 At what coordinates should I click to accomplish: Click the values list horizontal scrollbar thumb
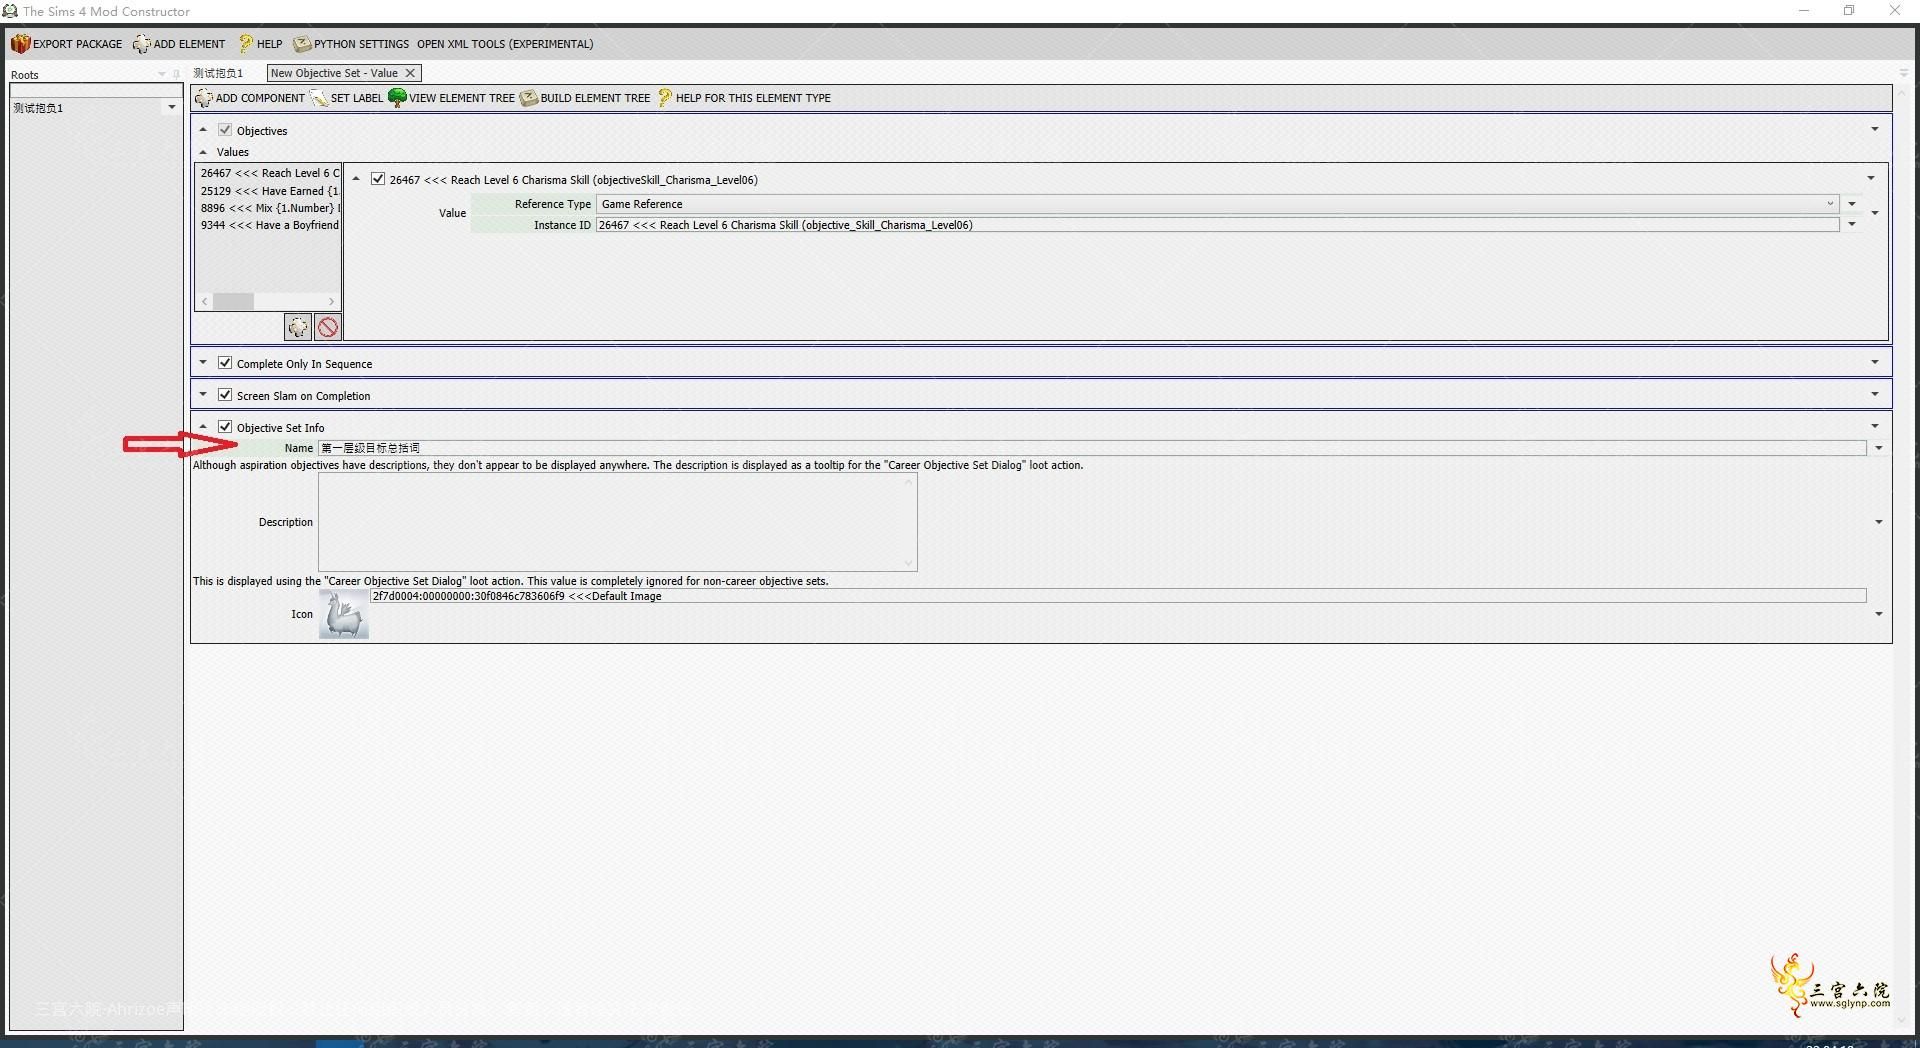click(x=233, y=301)
